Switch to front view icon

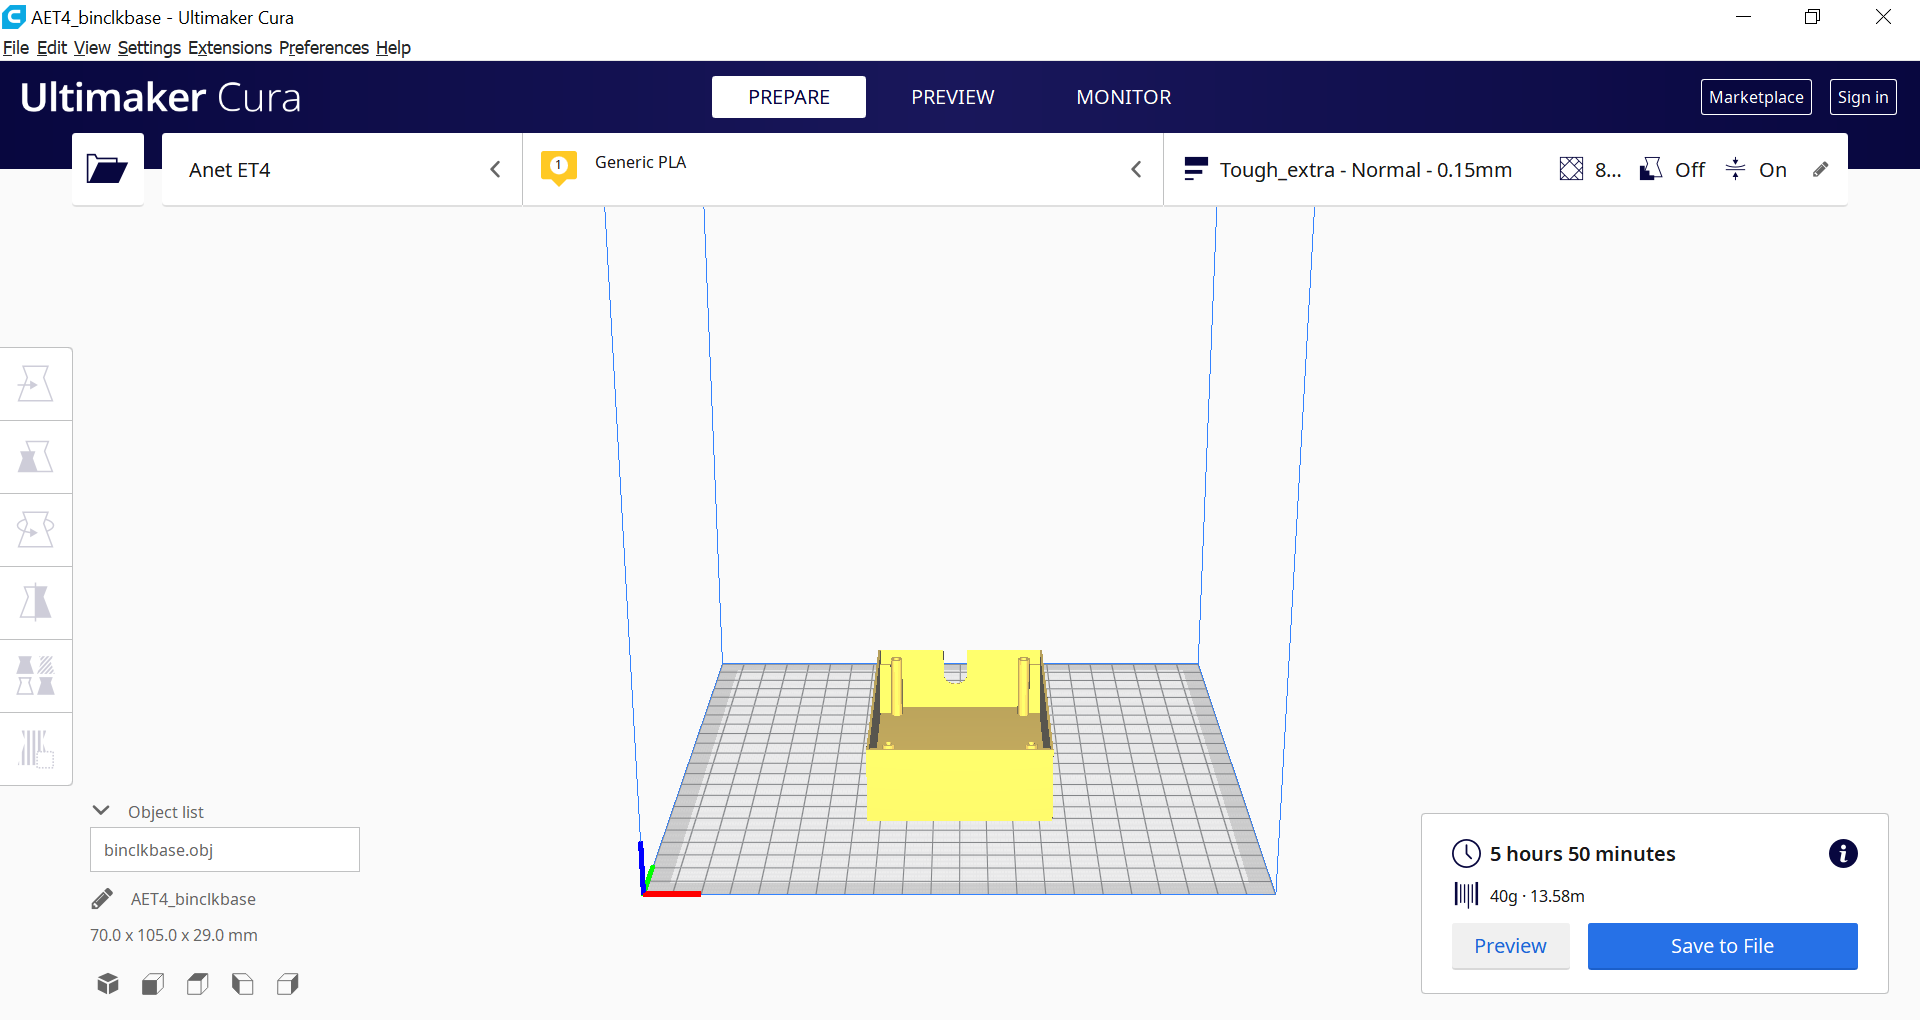point(153,984)
